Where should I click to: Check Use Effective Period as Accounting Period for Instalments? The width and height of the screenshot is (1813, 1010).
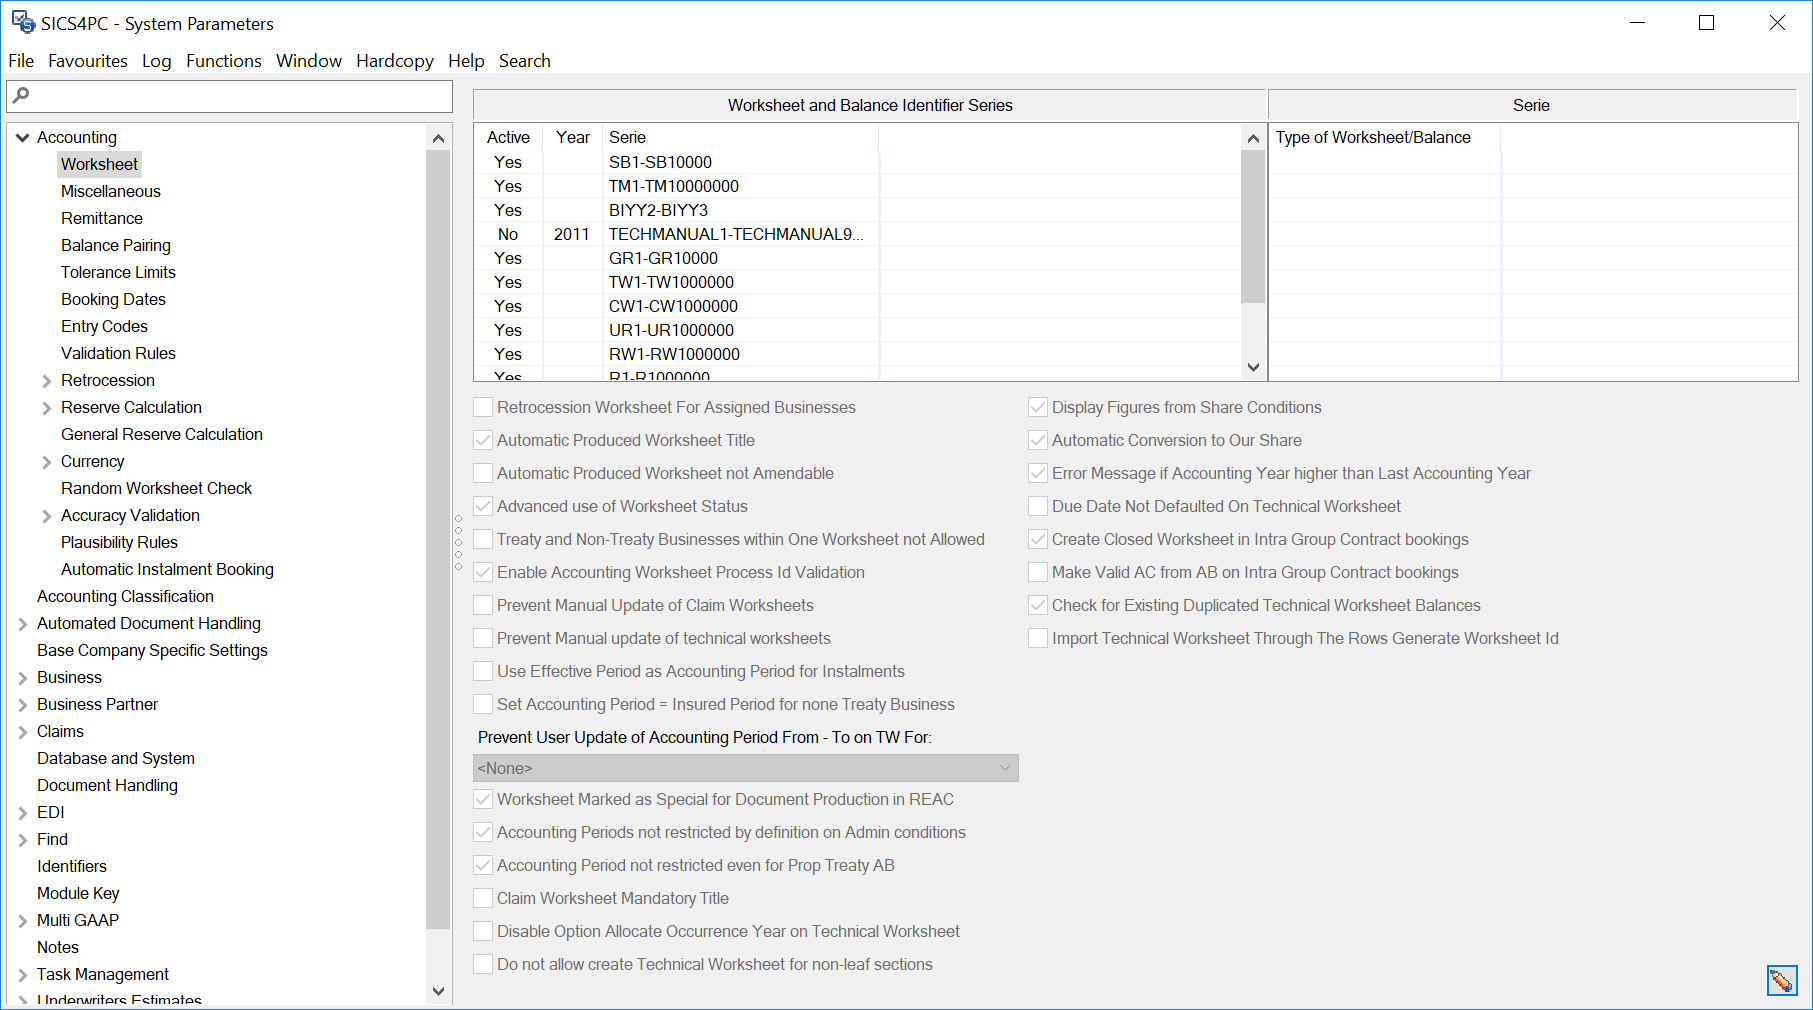pyautogui.click(x=483, y=671)
